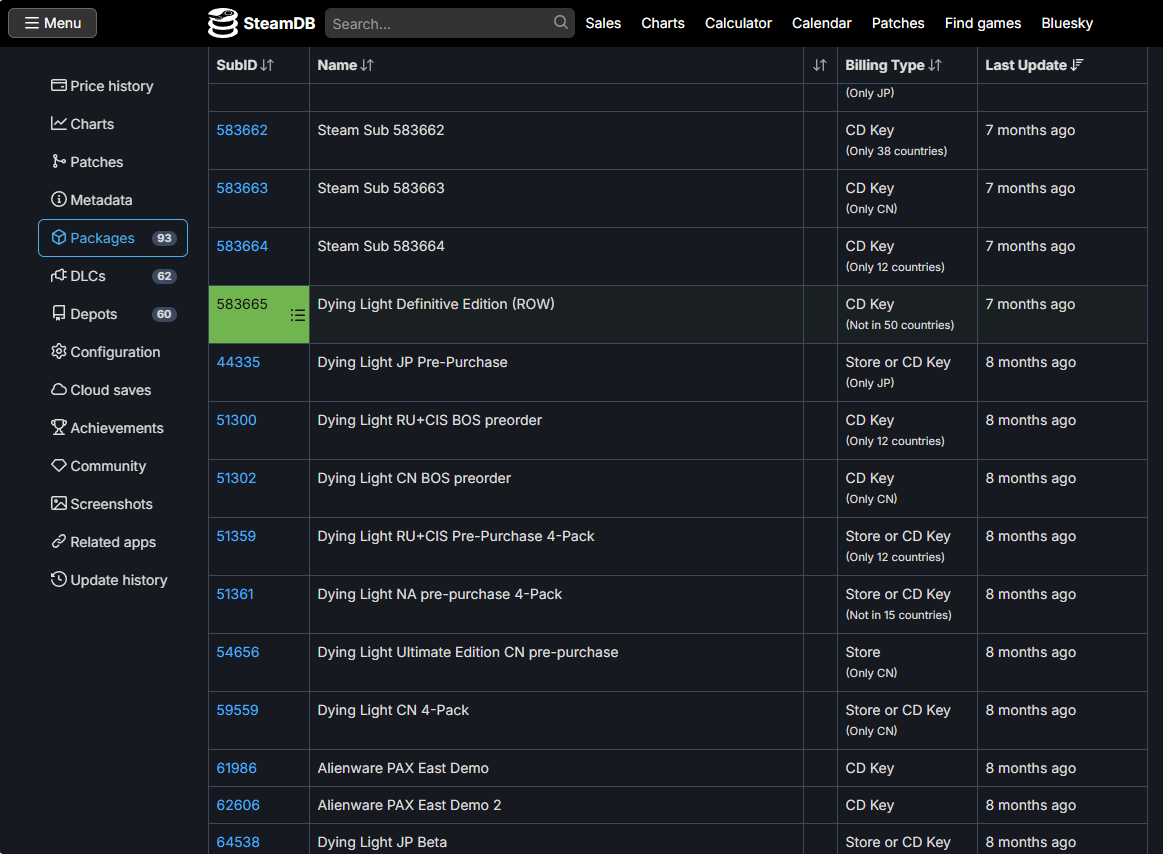The image size is (1163, 854).
Task: Click the Packages cube sidebar icon
Action: (59, 237)
